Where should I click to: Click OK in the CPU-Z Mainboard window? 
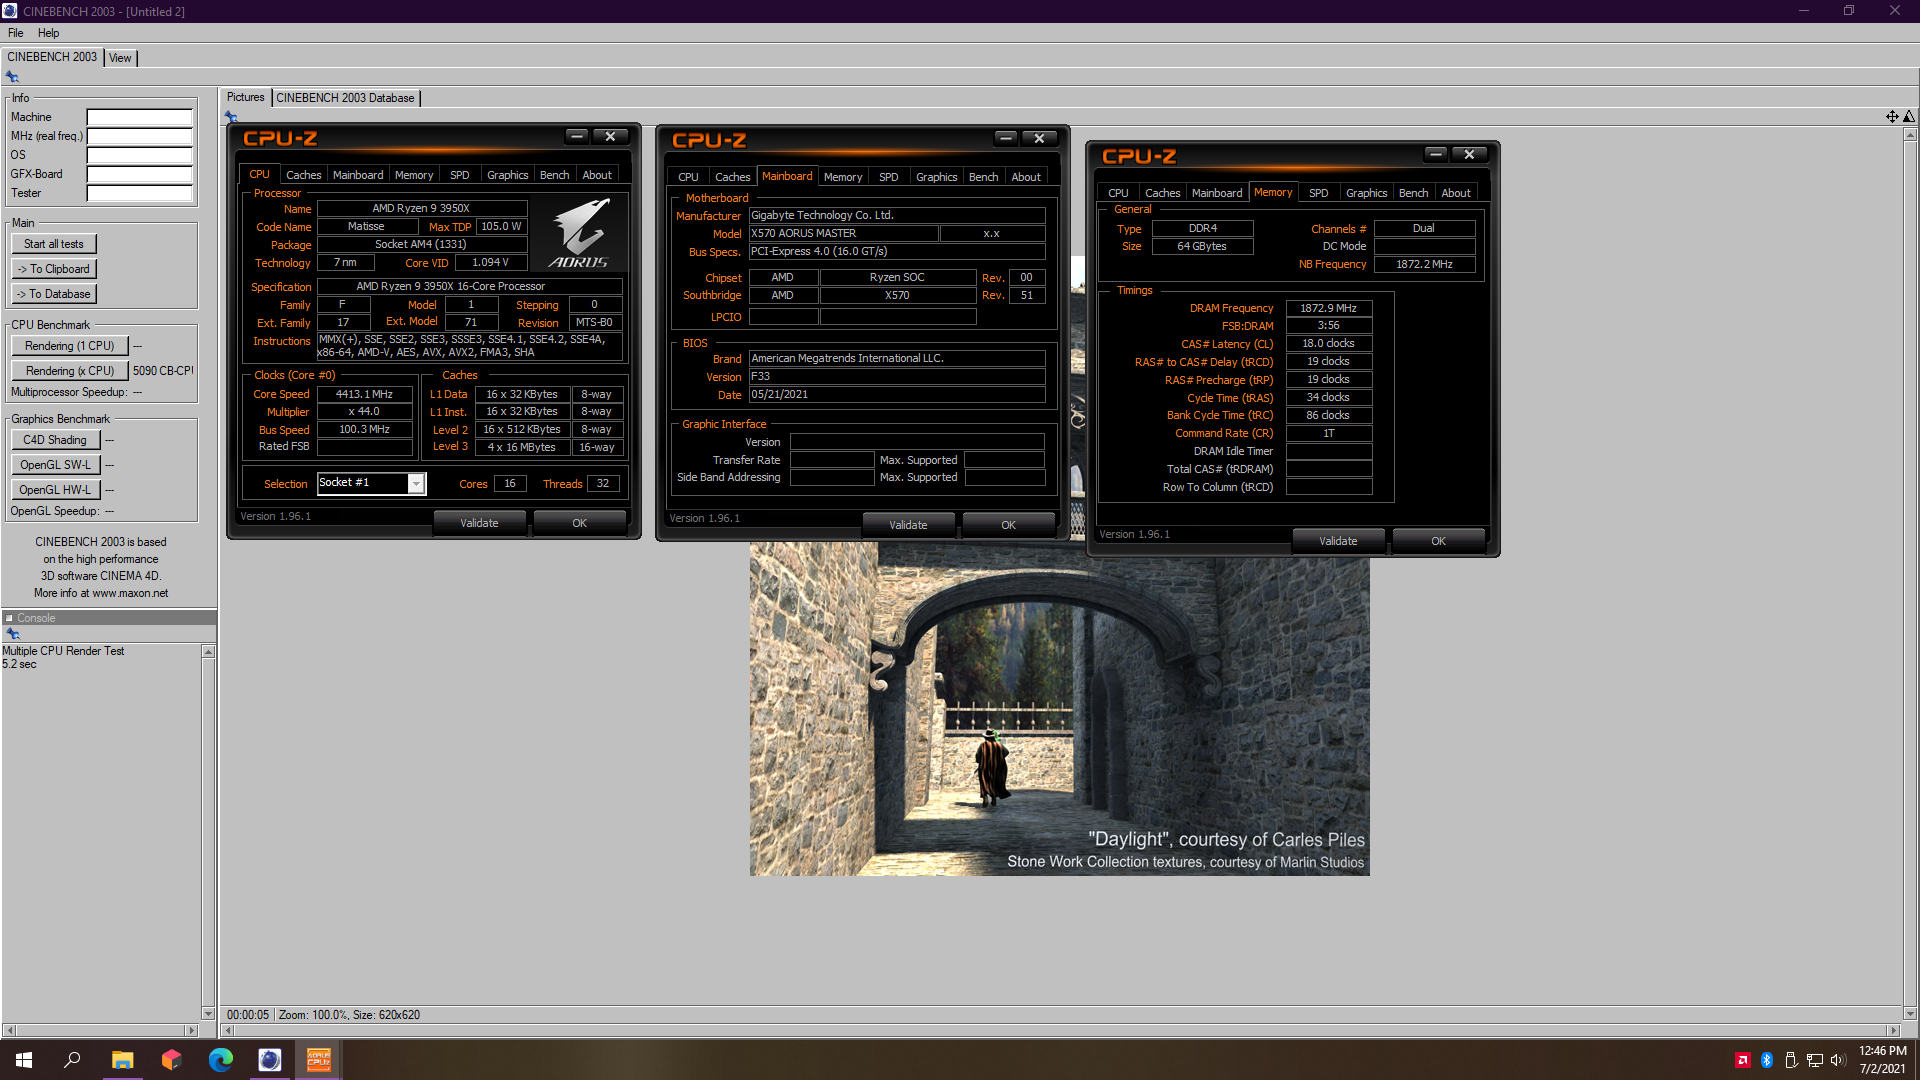pyautogui.click(x=1008, y=525)
